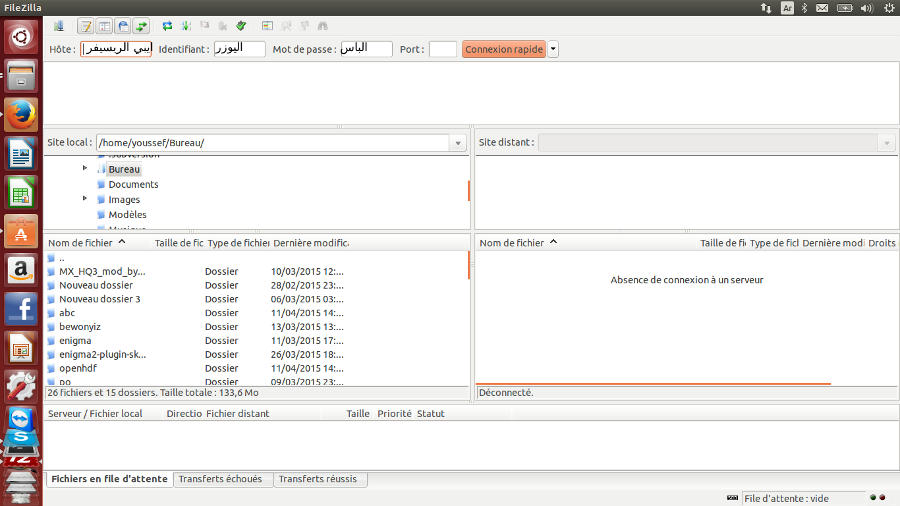Click the Connexion rapide button

pos(503,49)
